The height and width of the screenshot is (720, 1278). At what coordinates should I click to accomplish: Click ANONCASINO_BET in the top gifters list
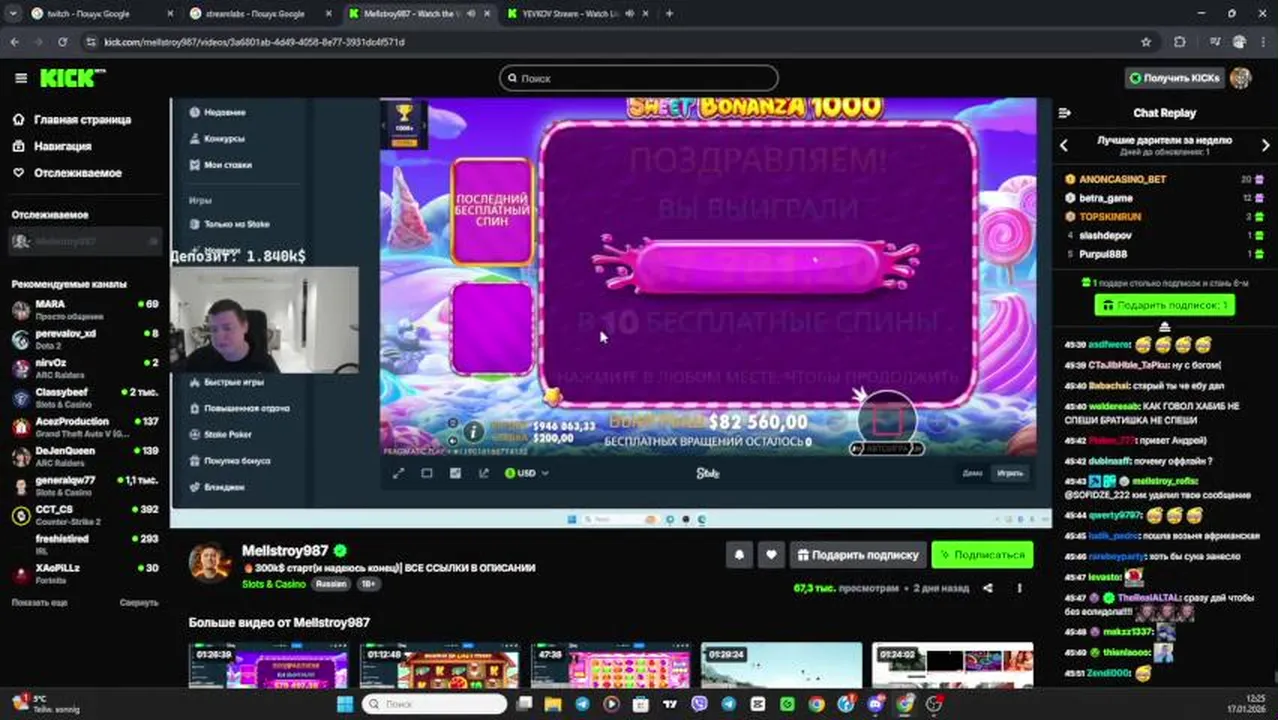pyautogui.click(x=1122, y=179)
